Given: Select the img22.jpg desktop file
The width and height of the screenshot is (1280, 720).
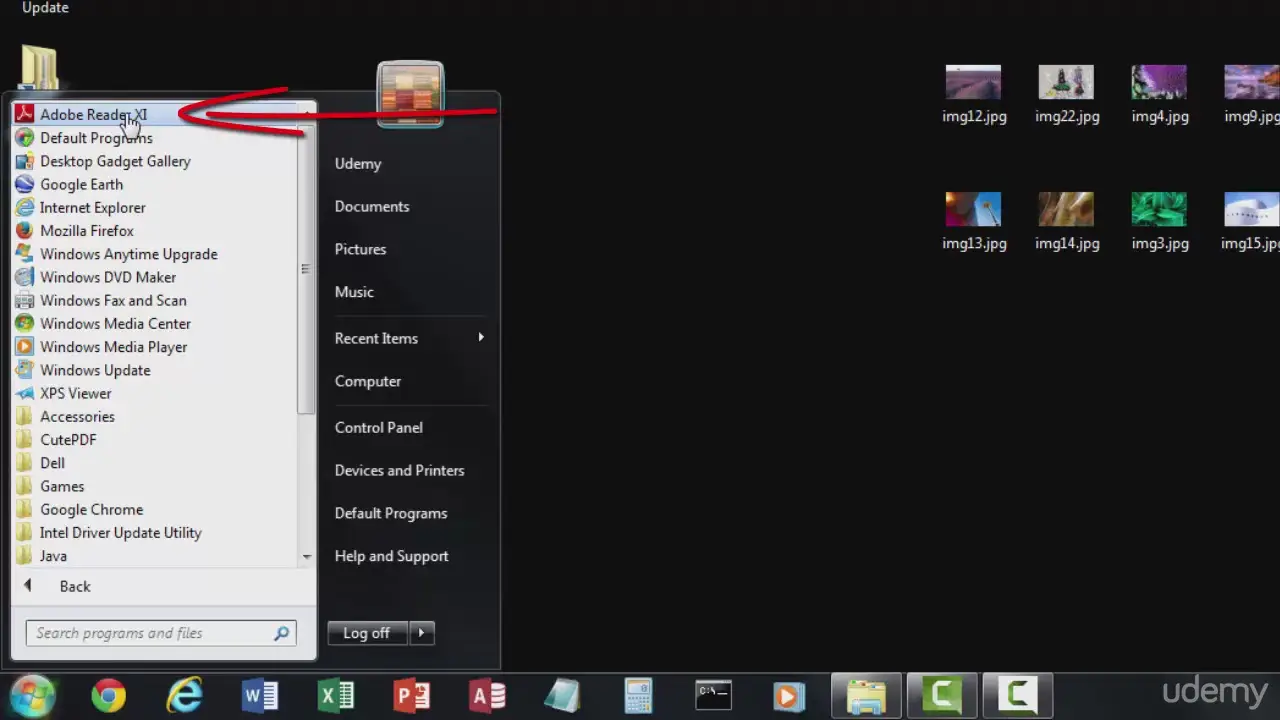Looking at the screenshot, I should [1067, 95].
